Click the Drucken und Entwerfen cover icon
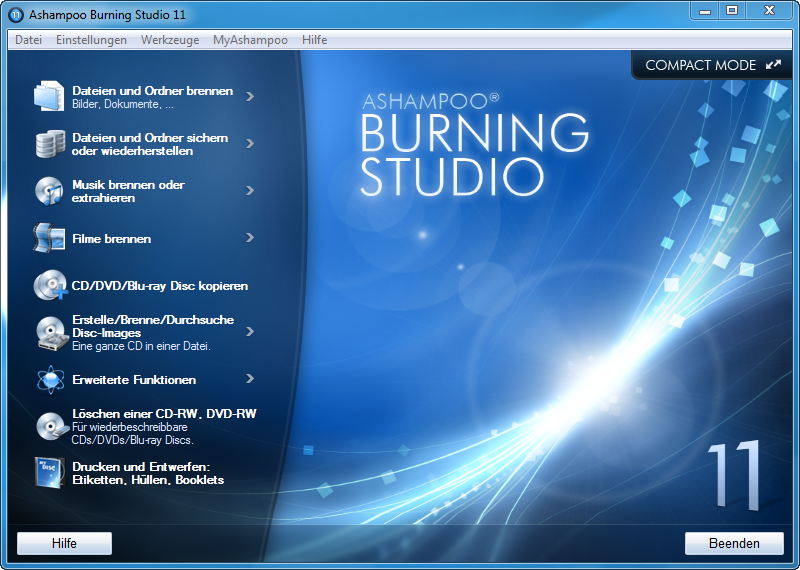This screenshot has width=800, height=570. point(49,473)
